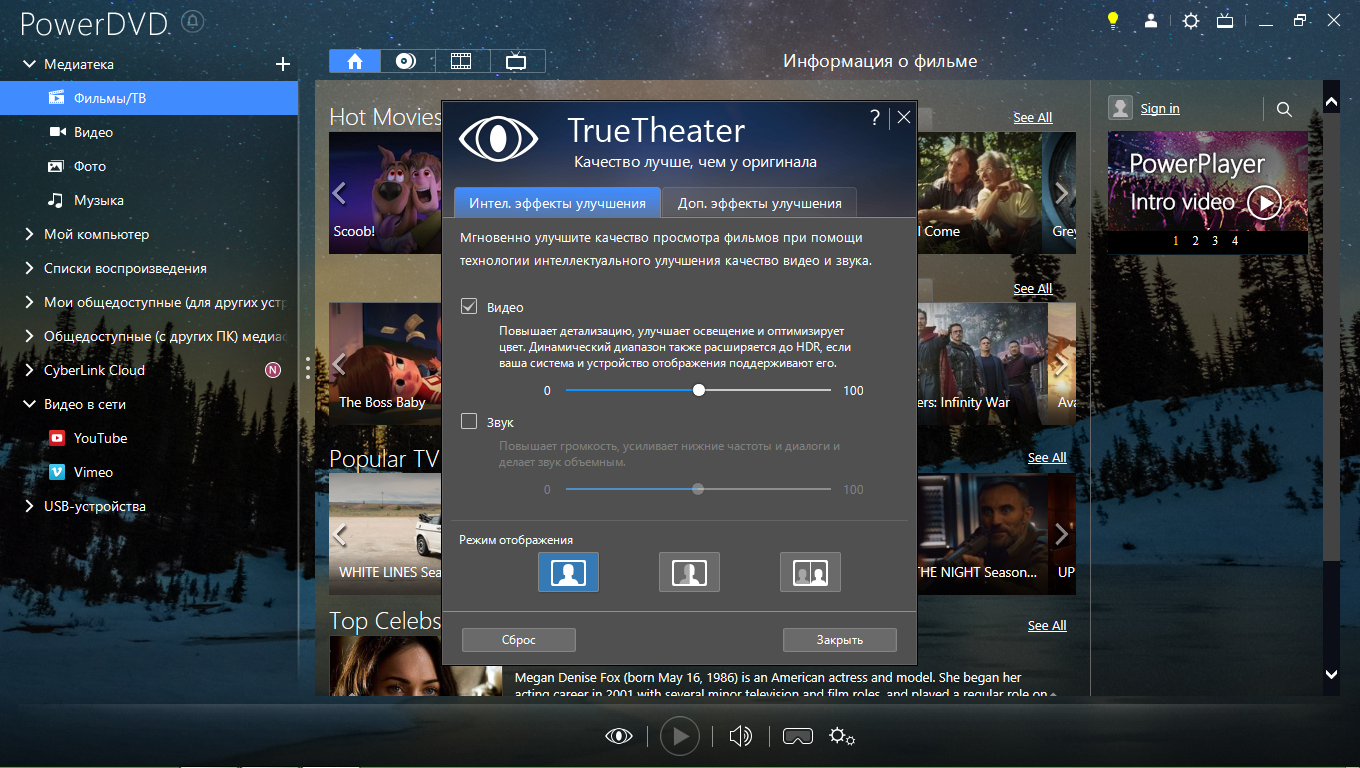Click the search magnifier icon
1360x768 pixels.
(x=1285, y=109)
